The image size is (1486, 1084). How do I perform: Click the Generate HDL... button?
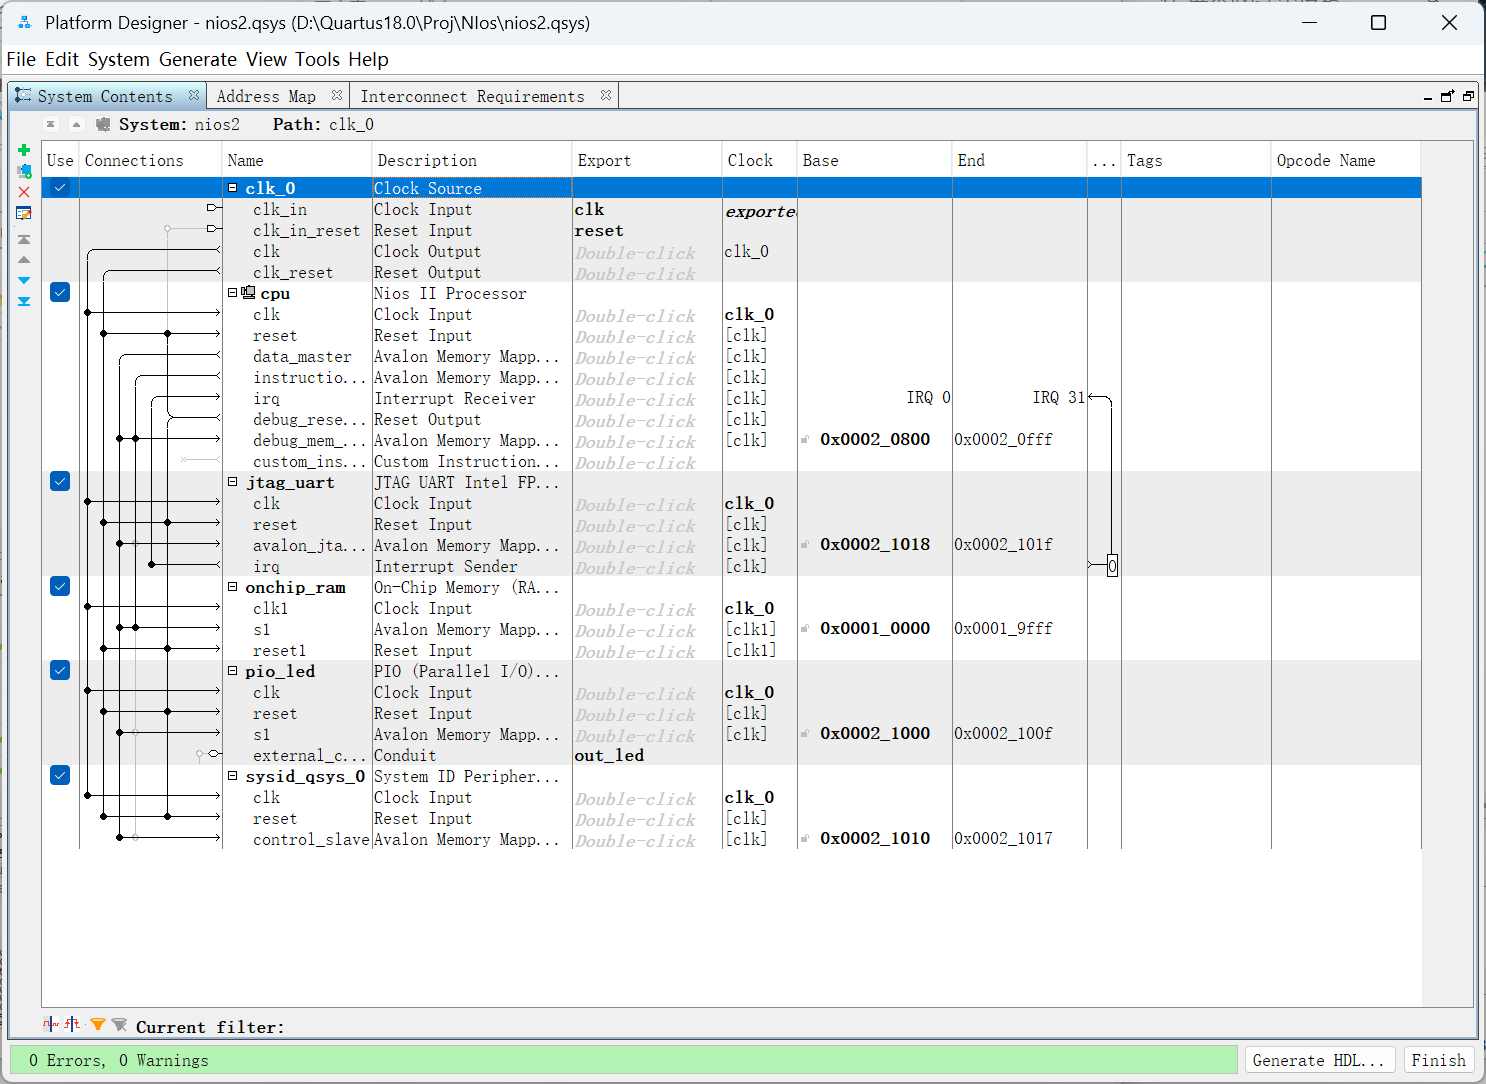click(1318, 1060)
